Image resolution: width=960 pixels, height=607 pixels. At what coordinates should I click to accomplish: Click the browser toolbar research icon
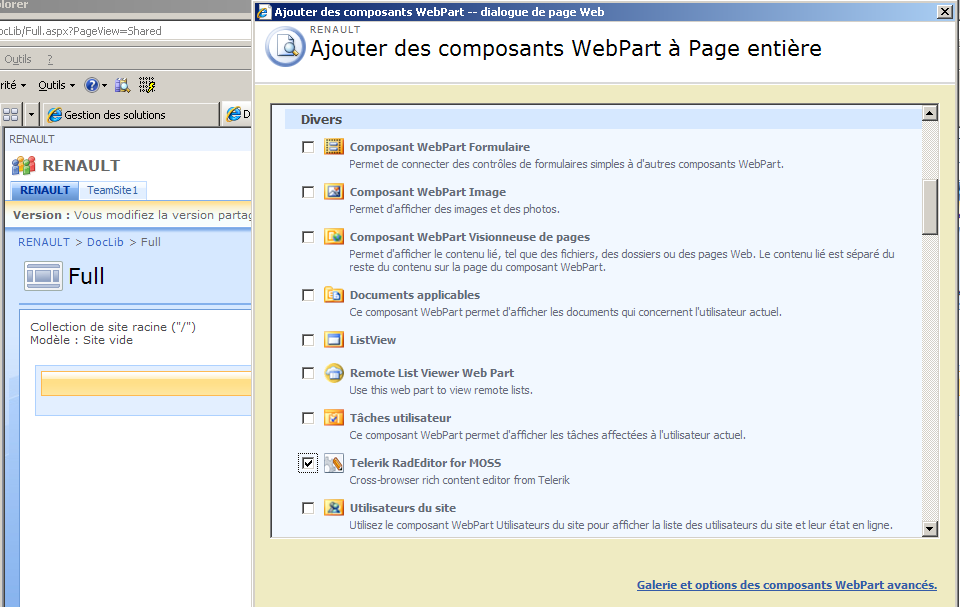click(122, 85)
